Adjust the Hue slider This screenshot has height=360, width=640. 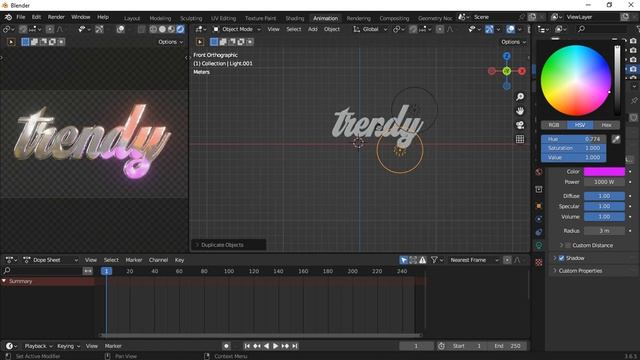573,139
